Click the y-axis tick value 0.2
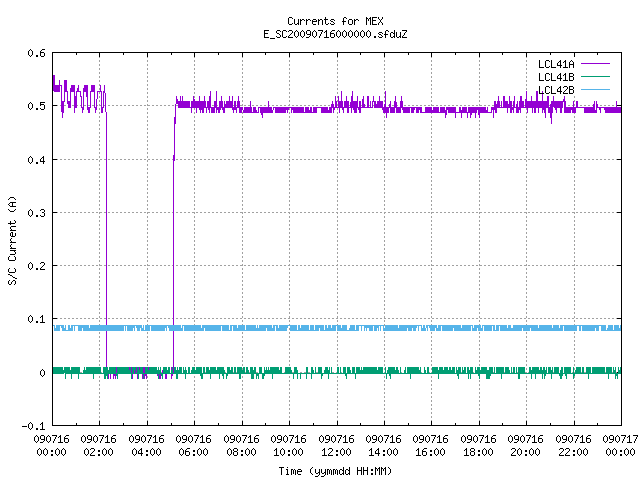This screenshot has height=480, width=640. (x=36, y=266)
